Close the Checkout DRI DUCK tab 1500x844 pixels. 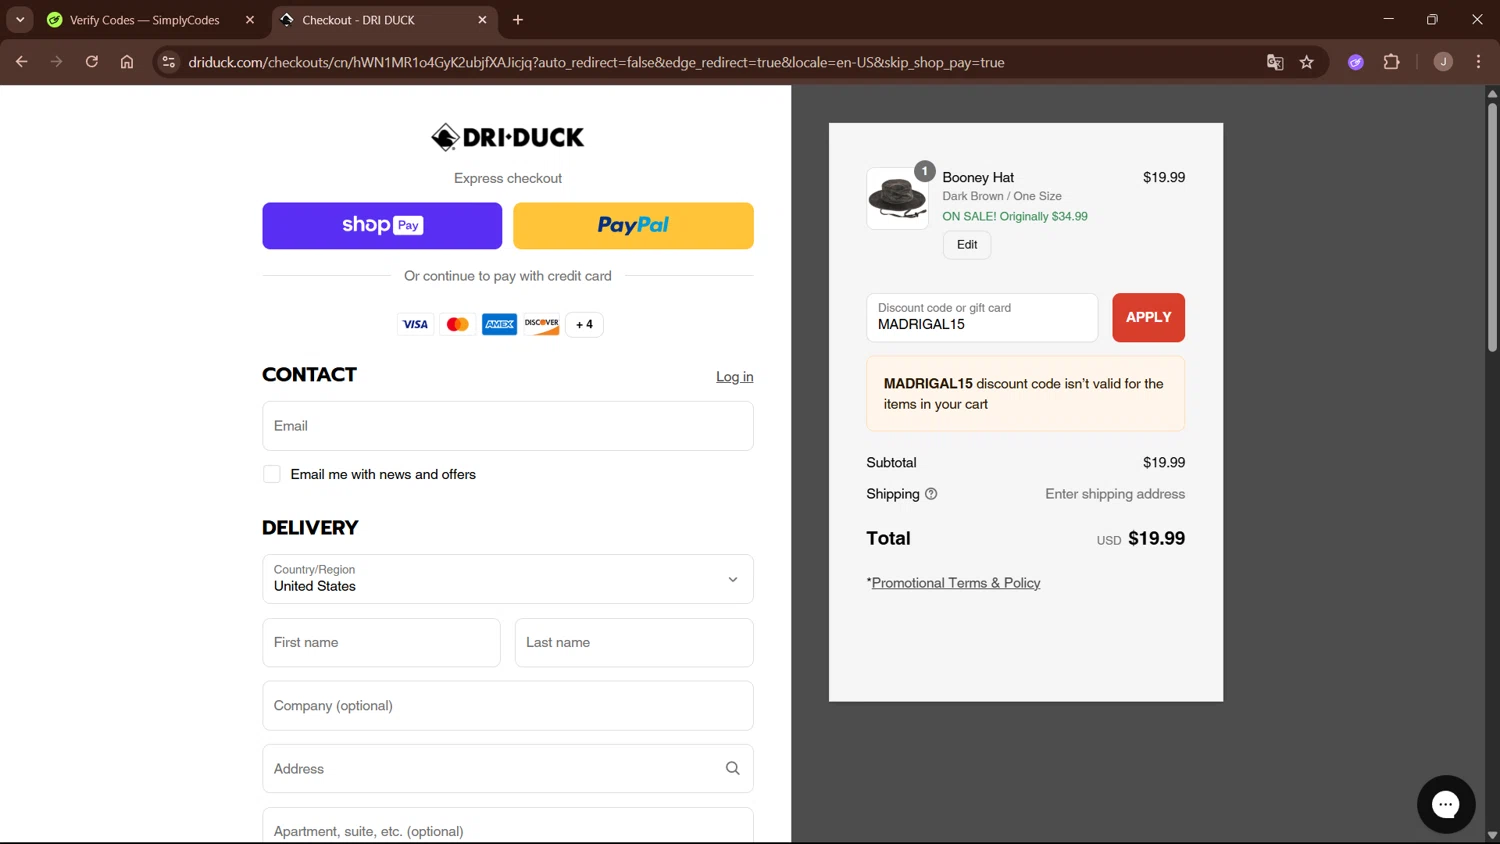[x=482, y=20]
